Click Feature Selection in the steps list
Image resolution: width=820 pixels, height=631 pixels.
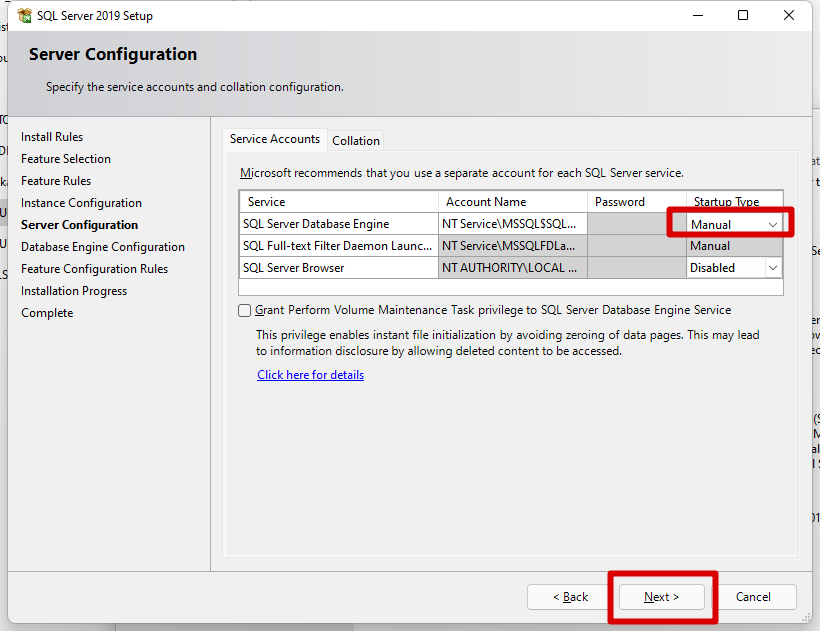point(66,159)
